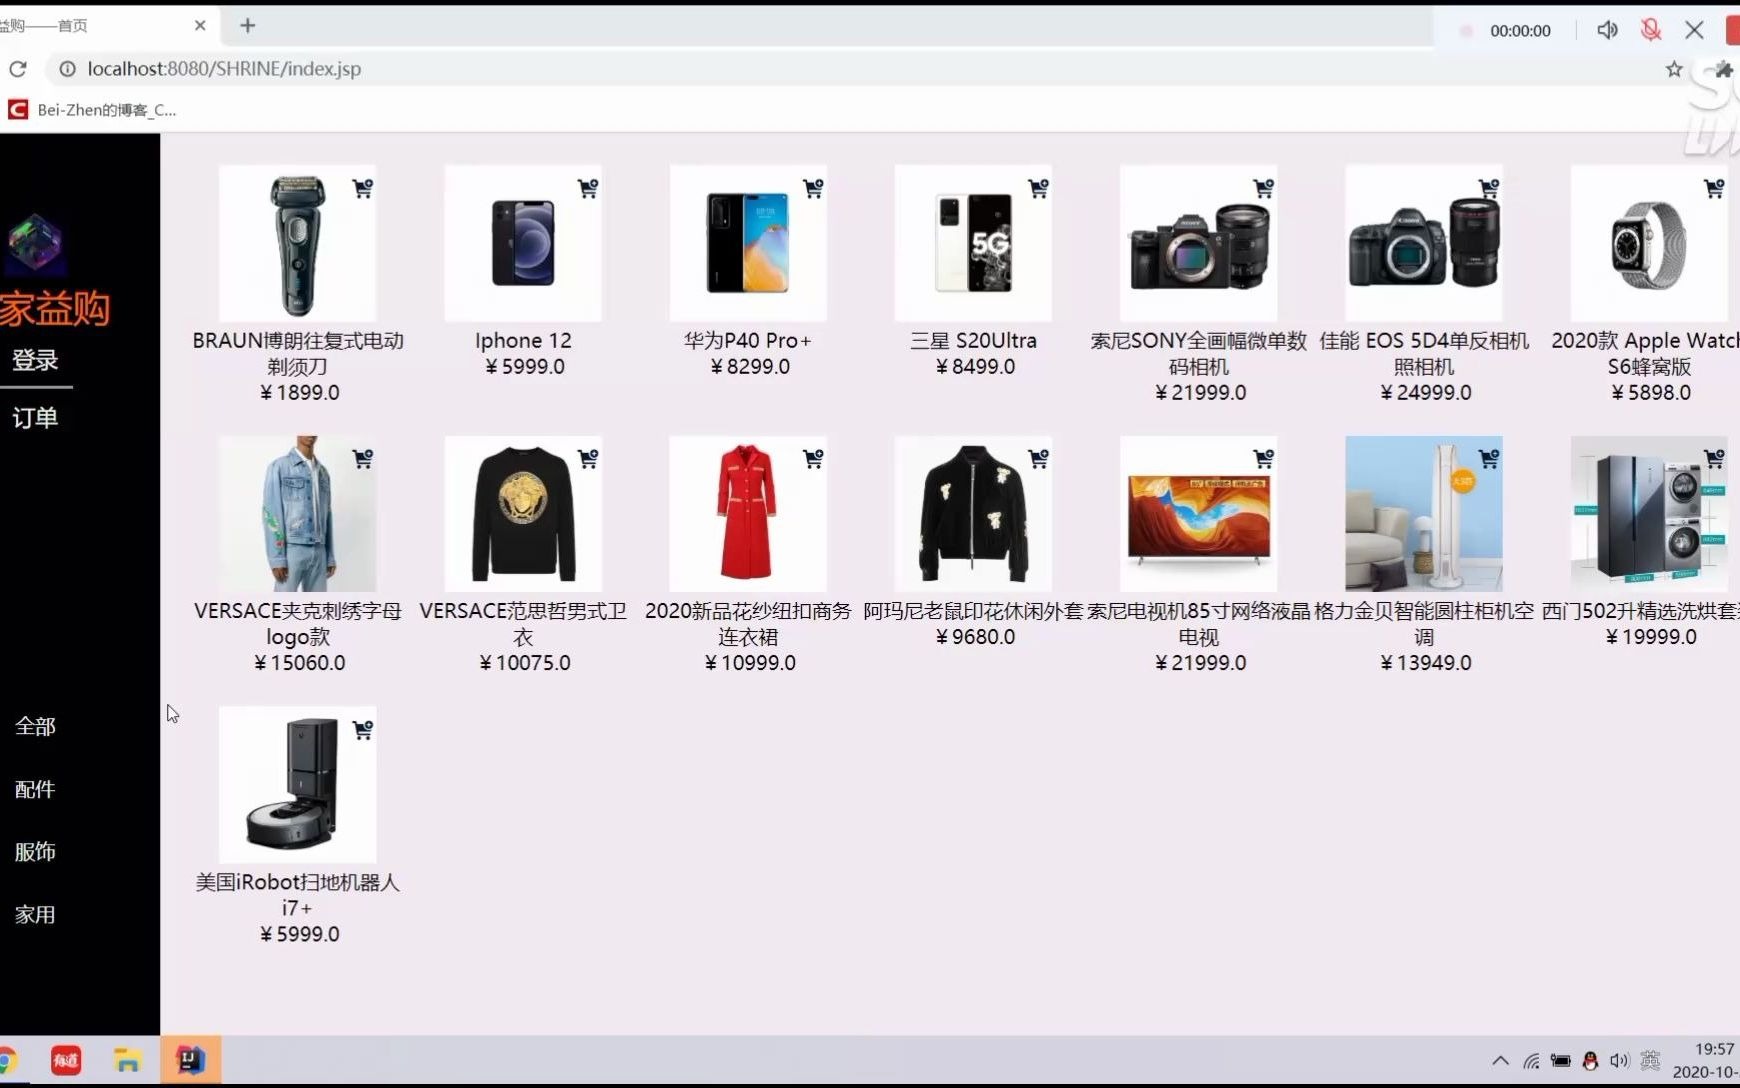Viewport: 1740px width, 1088px height.
Task: Click the address bar URL
Action: click(224, 69)
